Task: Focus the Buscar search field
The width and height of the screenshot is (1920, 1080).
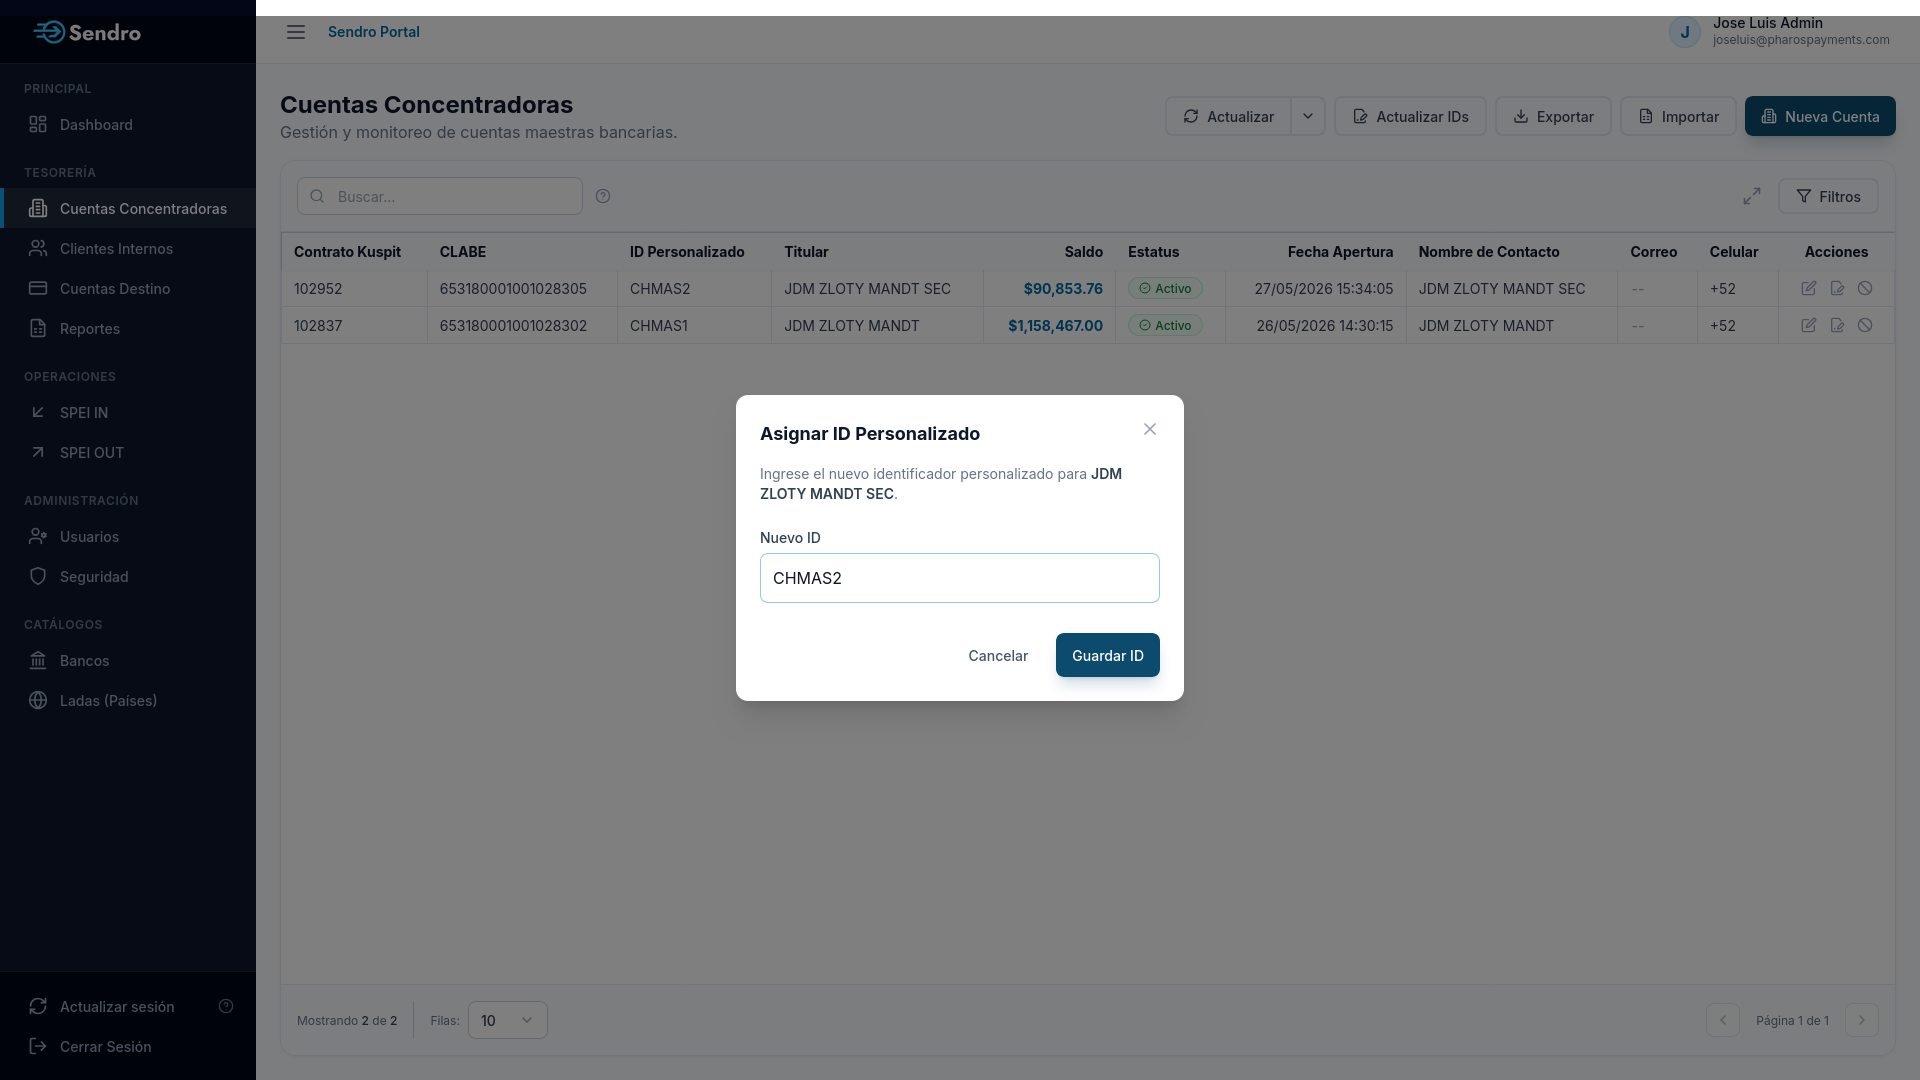Action: coord(440,196)
